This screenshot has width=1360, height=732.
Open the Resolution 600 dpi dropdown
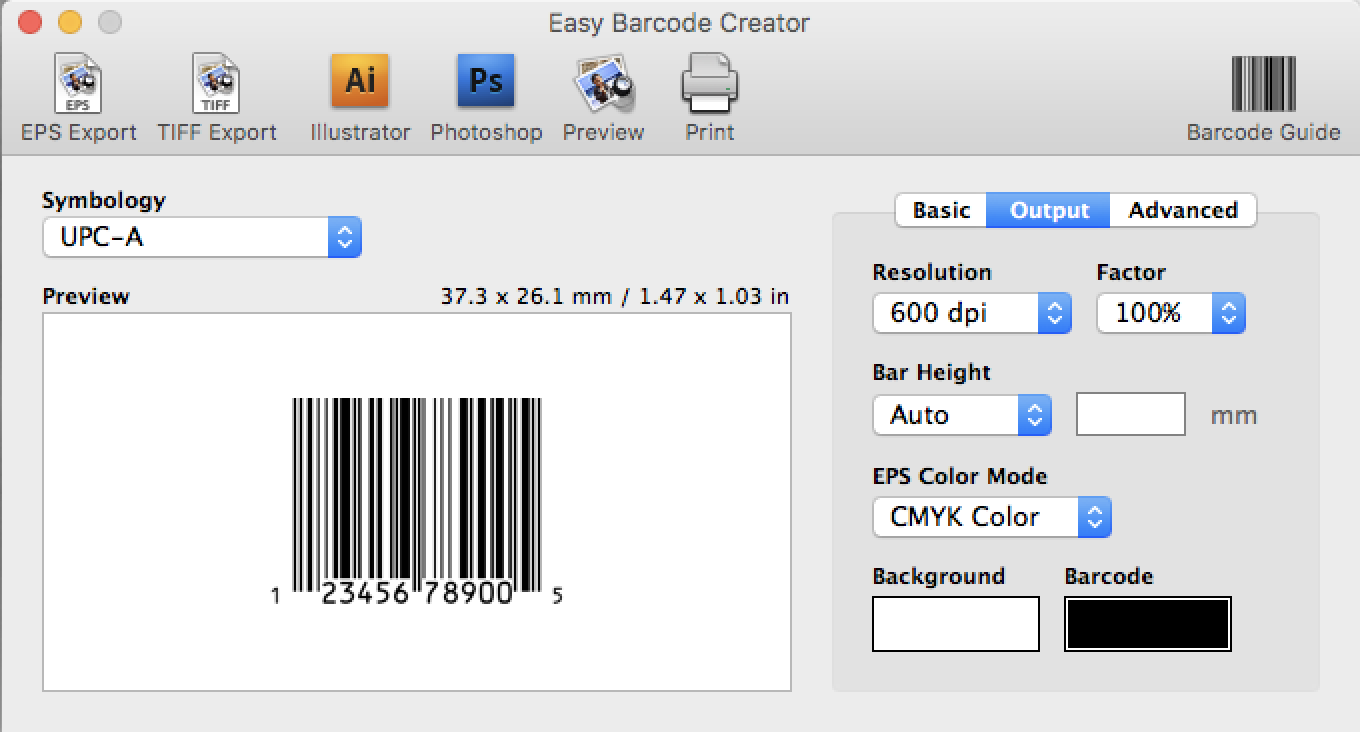(971, 314)
